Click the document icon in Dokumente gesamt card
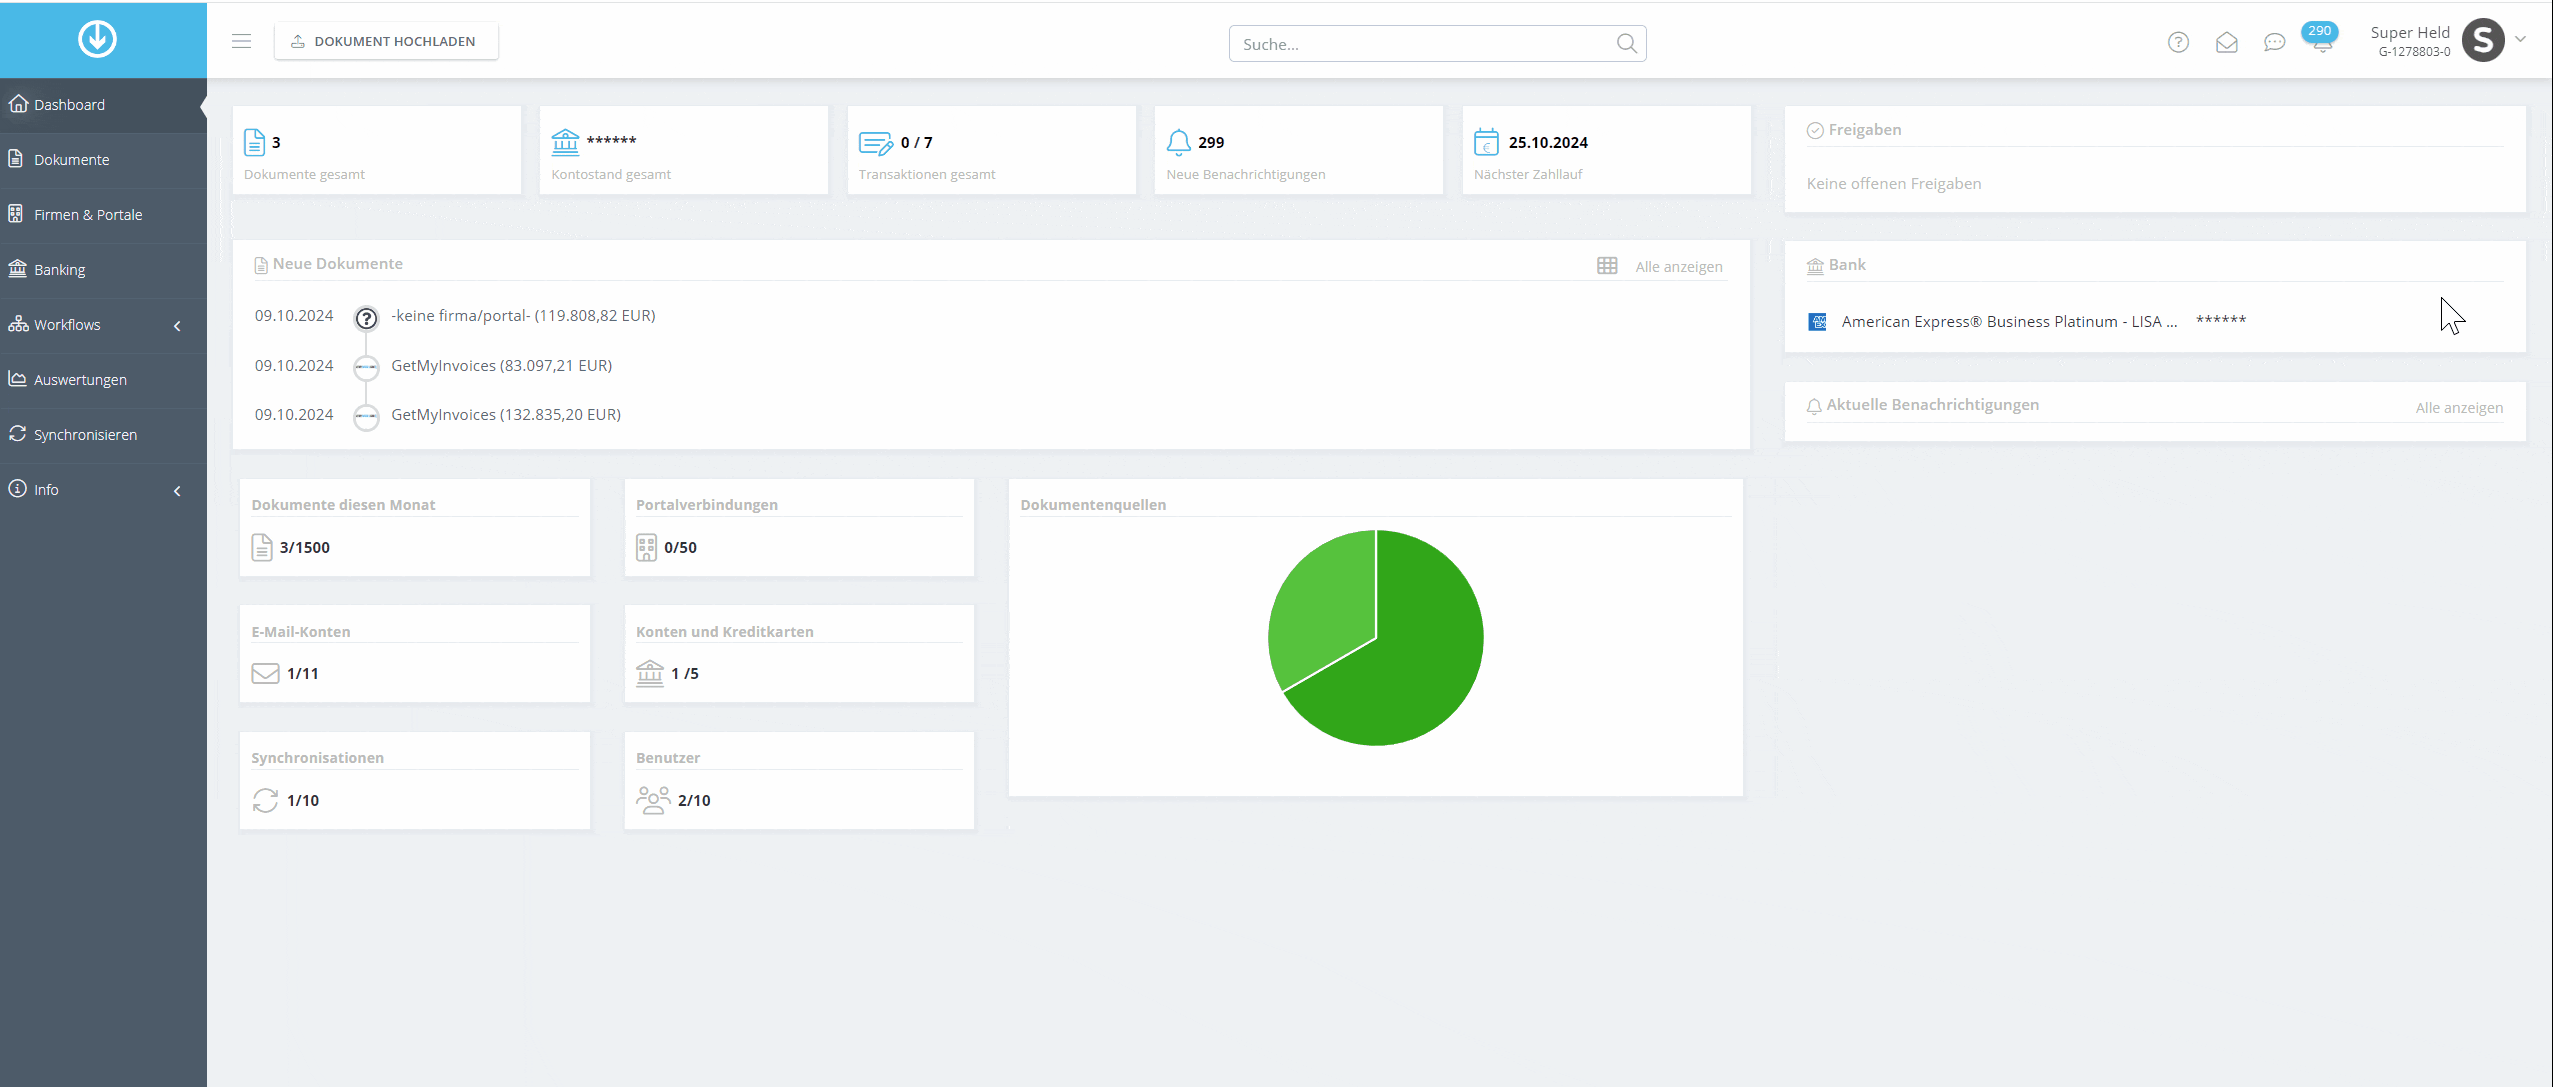2553x1087 pixels. pyautogui.click(x=255, y=142)
